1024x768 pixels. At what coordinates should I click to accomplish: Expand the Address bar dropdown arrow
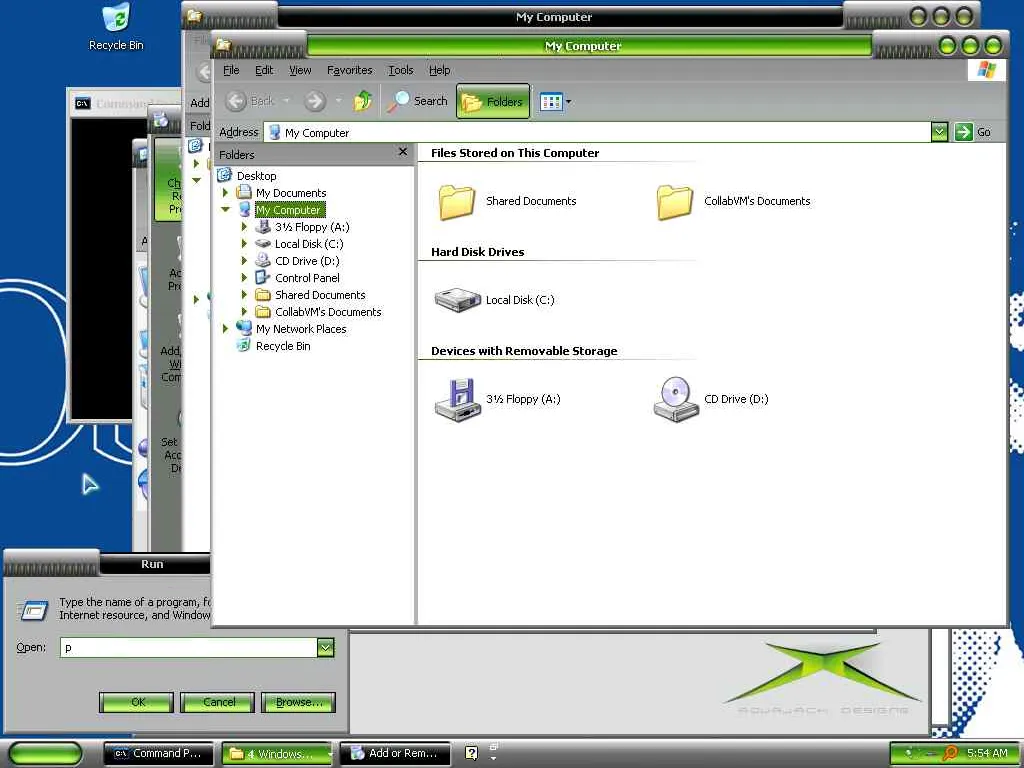939,133
